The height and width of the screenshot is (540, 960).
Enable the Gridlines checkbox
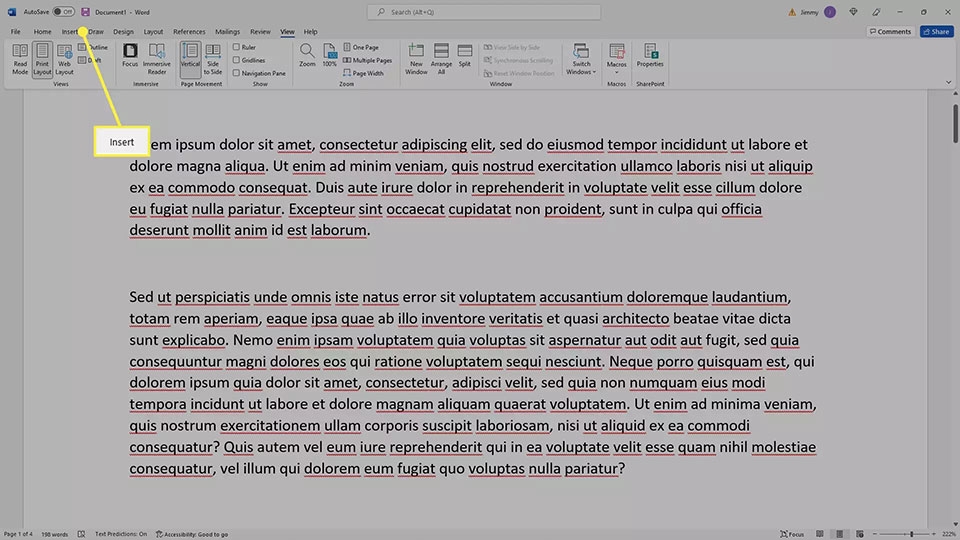[236, 60]
